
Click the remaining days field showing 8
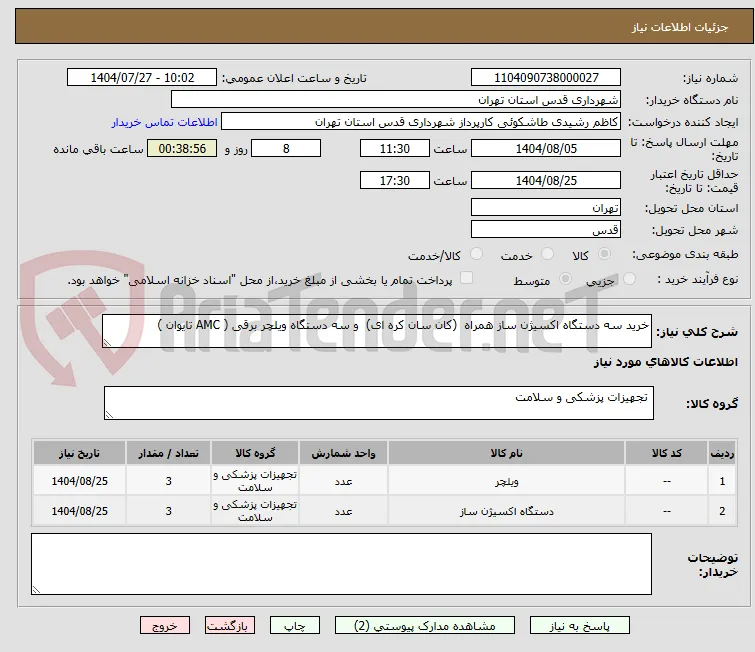[286, 148]
